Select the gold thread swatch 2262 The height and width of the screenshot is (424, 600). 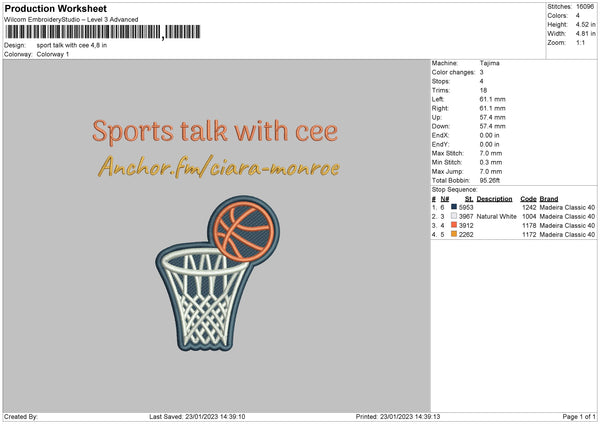point(454,234)
